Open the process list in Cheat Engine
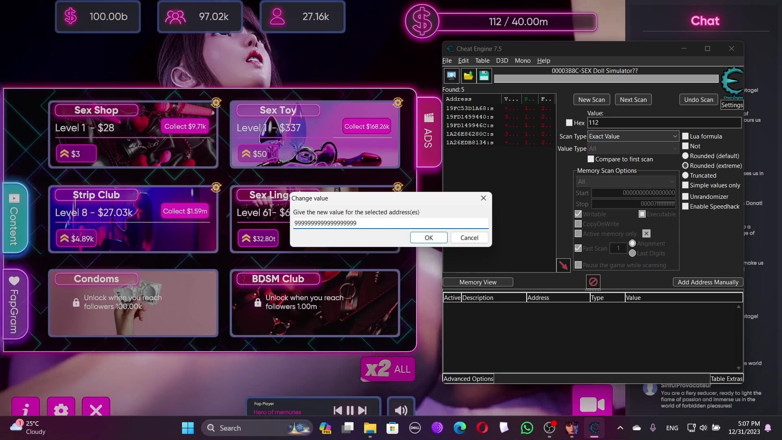The height and width of the screenshot is (440, 782). (x=451, y=76)
